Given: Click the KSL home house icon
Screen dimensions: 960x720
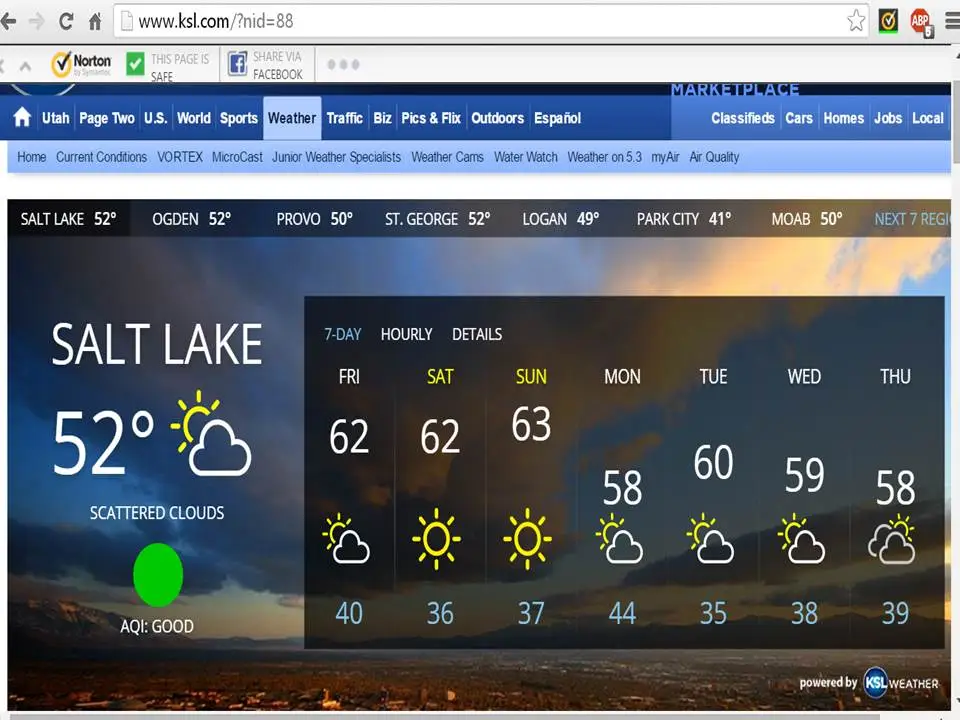Looking at the screenshot, I should [22, 118].
